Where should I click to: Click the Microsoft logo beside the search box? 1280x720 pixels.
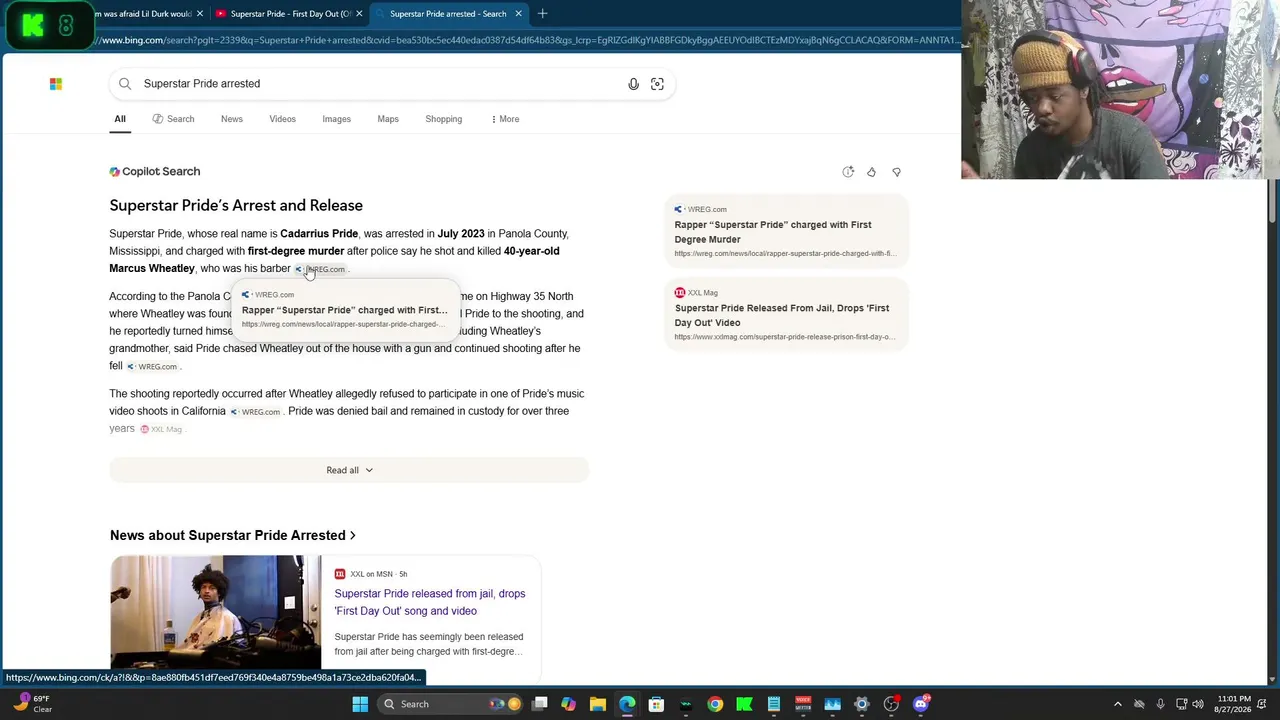click(x=56, y=84)
